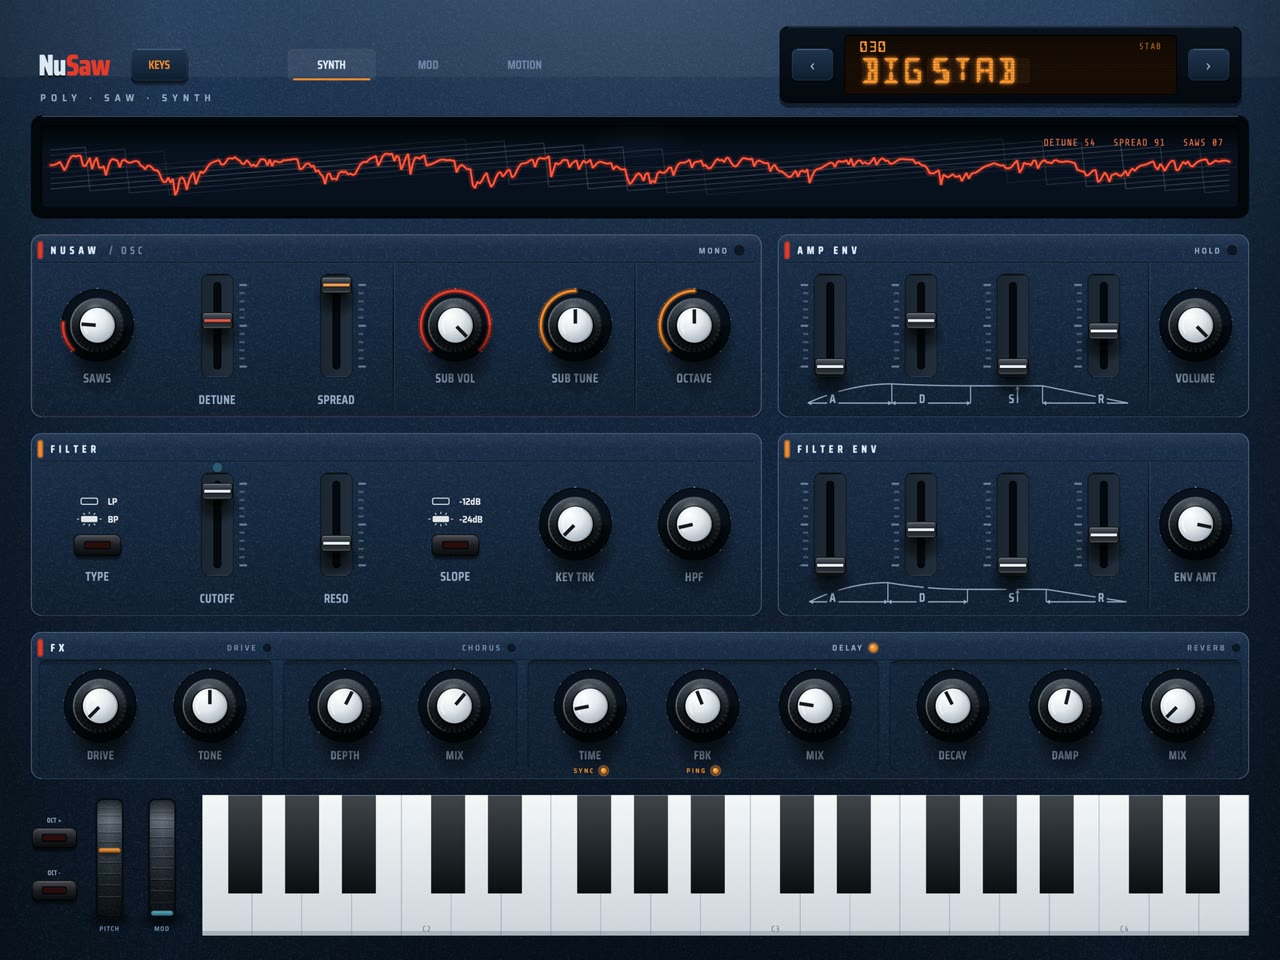
Task: Click the SUB TUNE knob
Action: tap(575, 325)
